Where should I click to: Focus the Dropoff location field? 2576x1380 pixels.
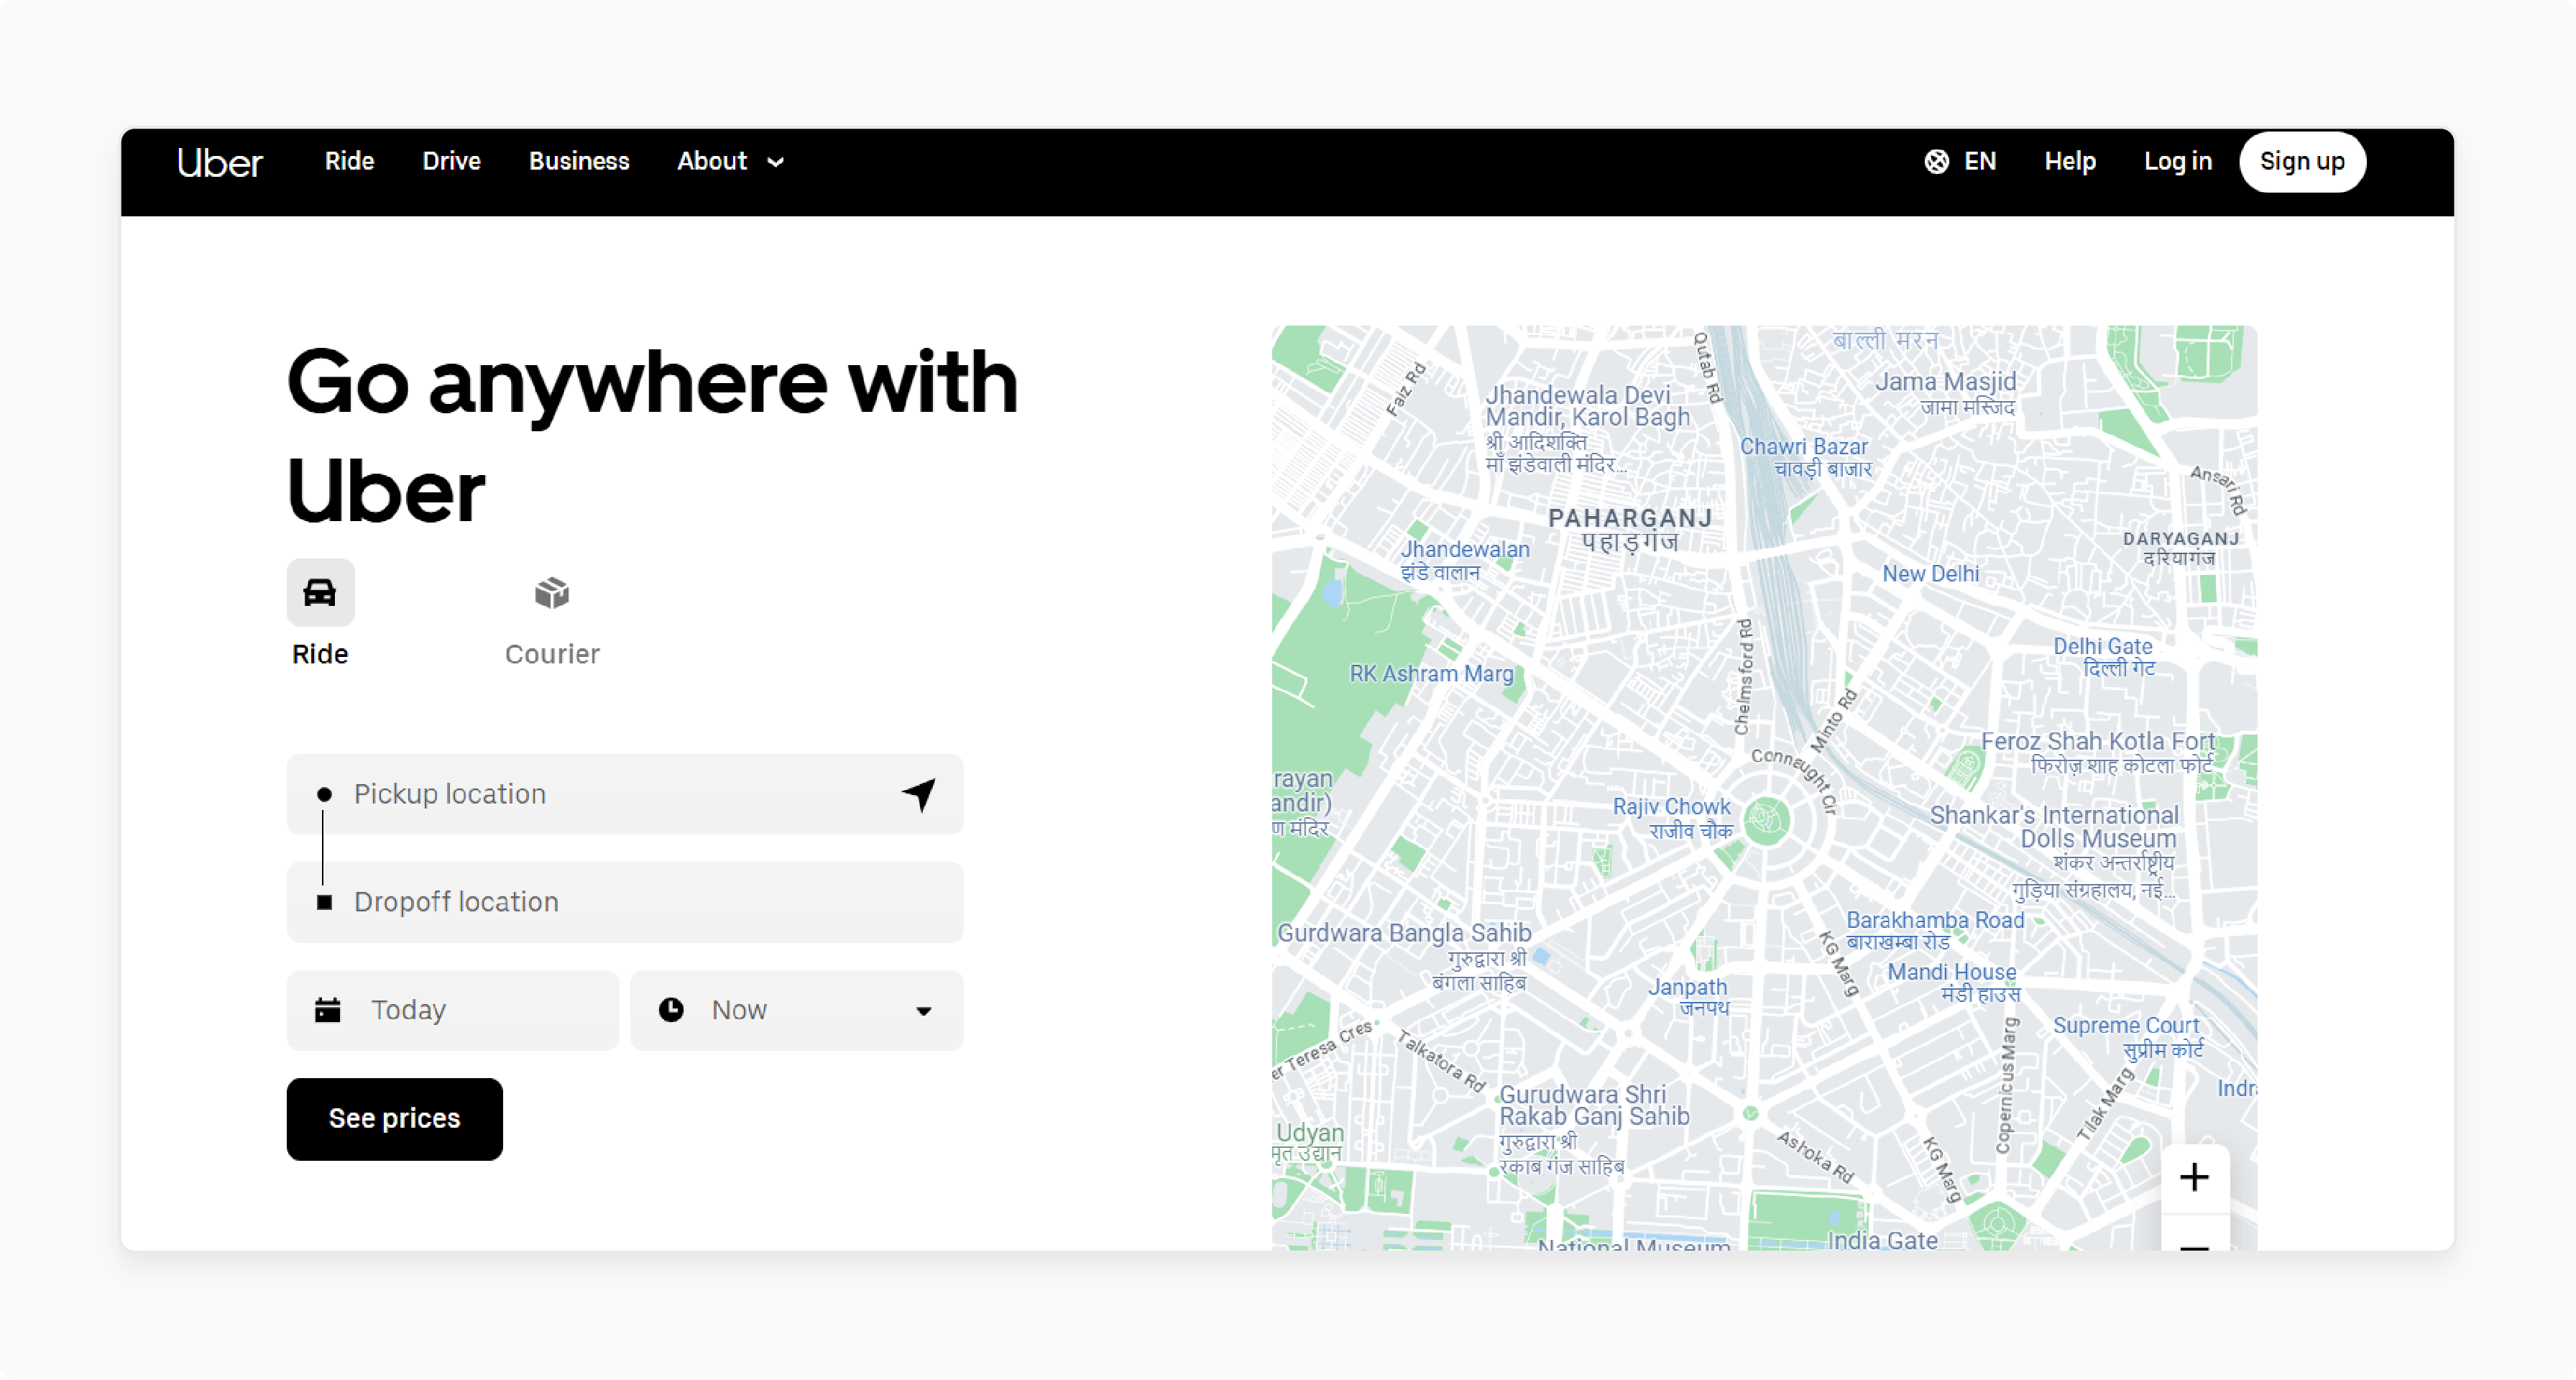625,902
